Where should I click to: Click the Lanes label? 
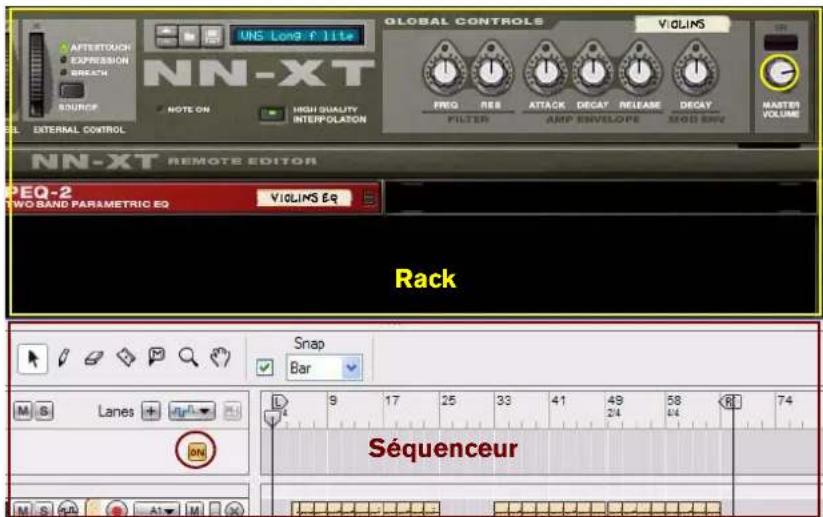click(x=116, y=412)
